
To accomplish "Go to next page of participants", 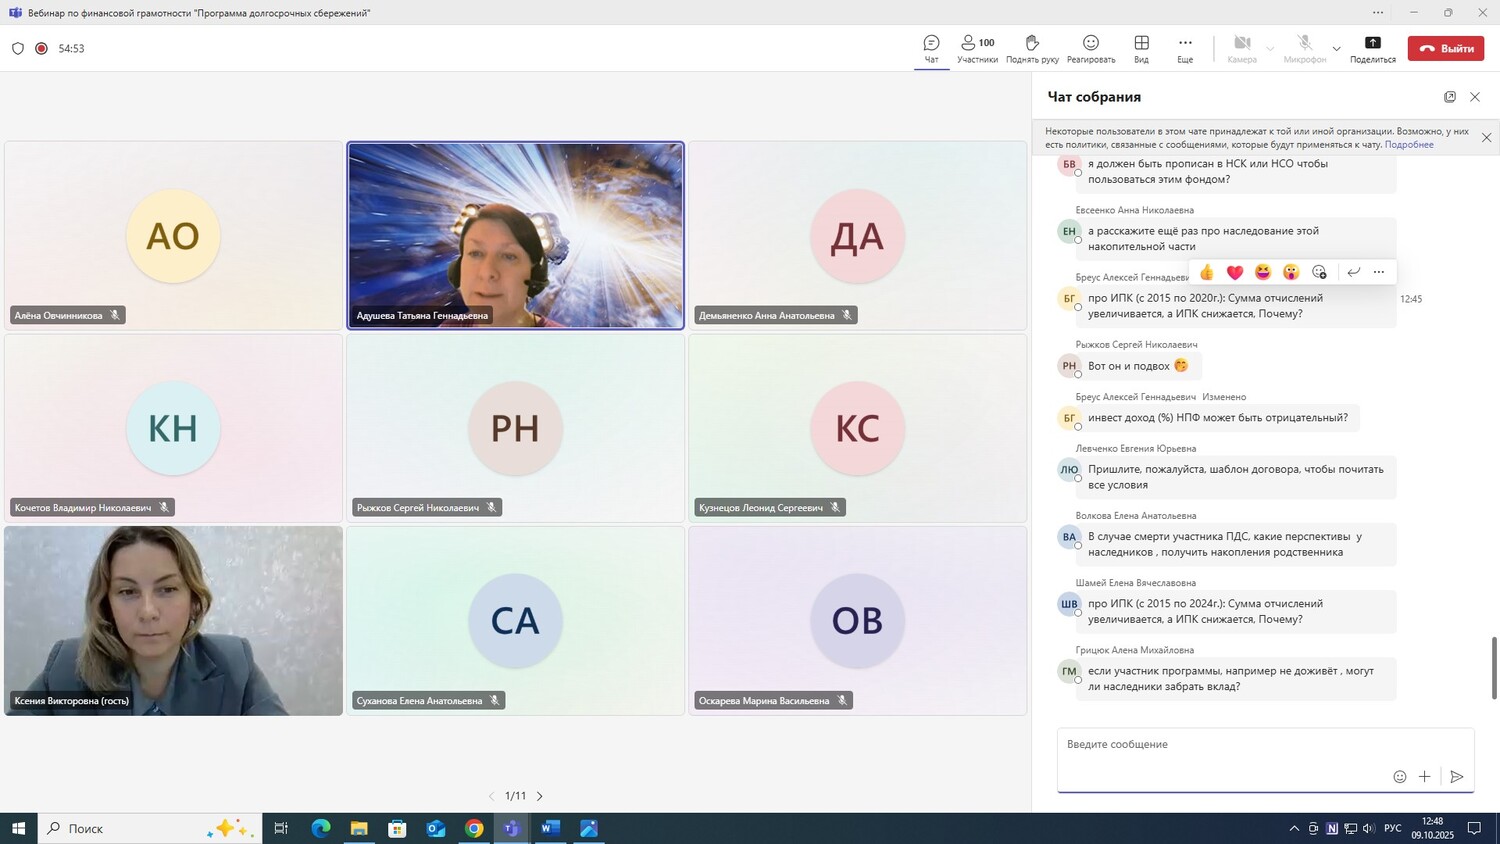I will pos(540,796).
